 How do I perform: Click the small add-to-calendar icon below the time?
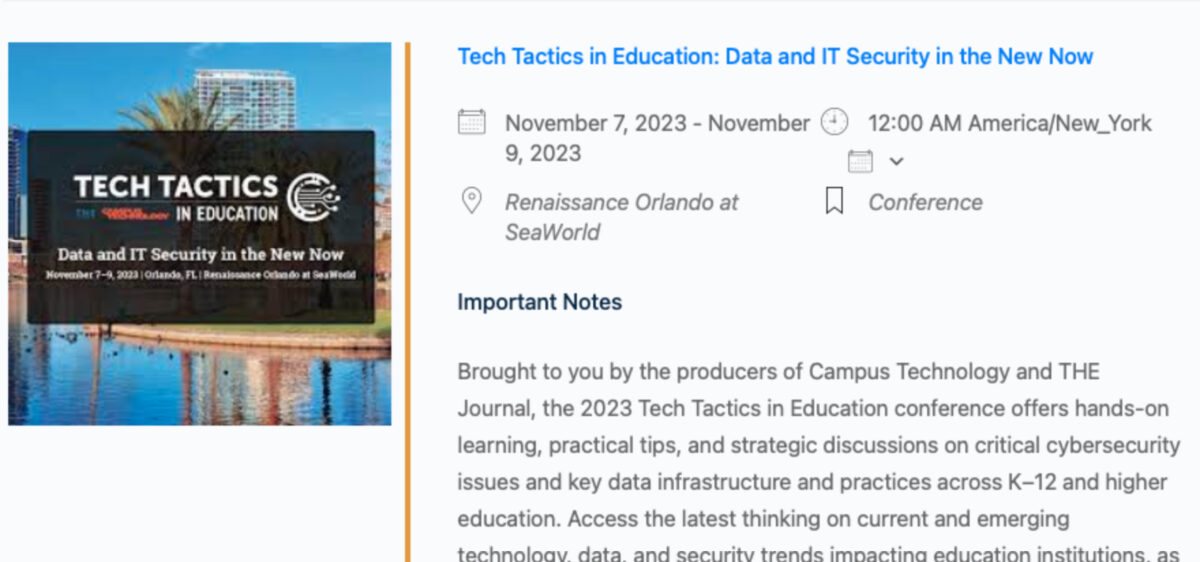[860, 161]
